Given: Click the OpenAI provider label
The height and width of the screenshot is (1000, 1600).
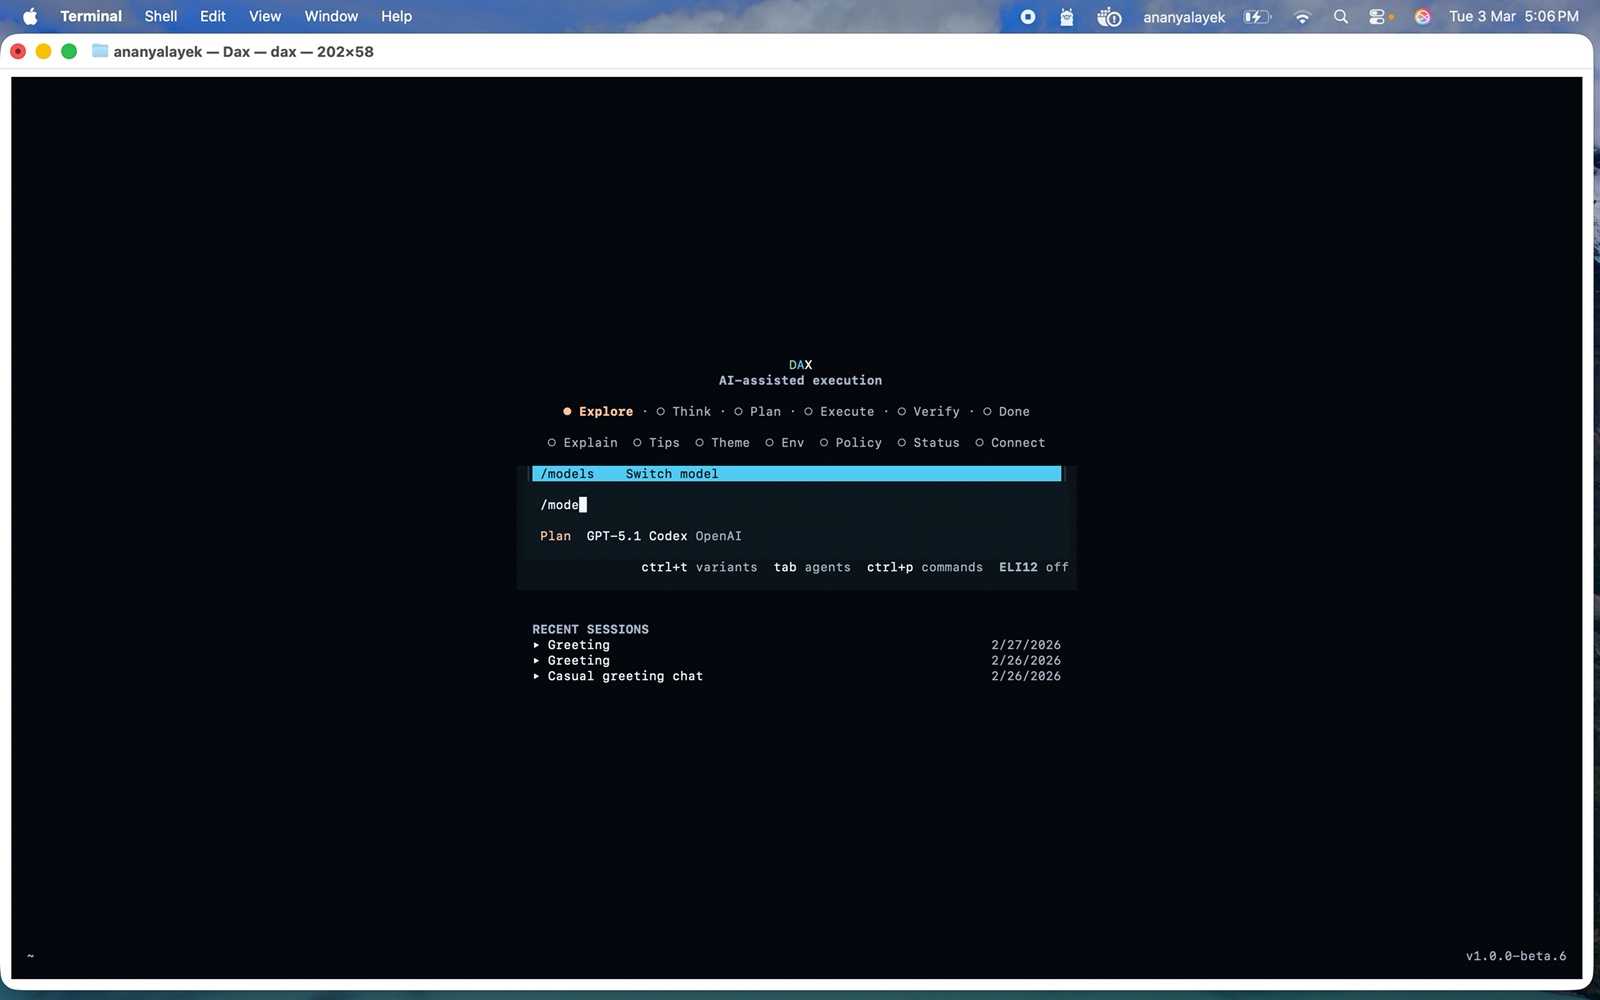Looking at the screenshot, I should [x=718, y=536].
